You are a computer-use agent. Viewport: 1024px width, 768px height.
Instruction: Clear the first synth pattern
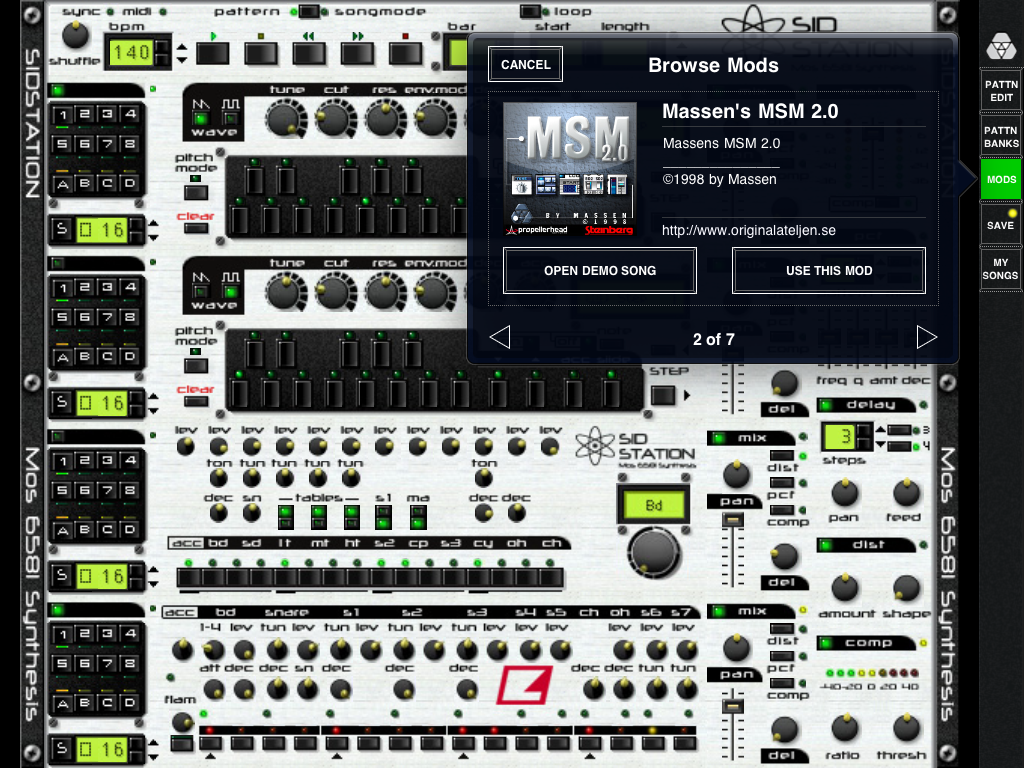tap(195, 228)
